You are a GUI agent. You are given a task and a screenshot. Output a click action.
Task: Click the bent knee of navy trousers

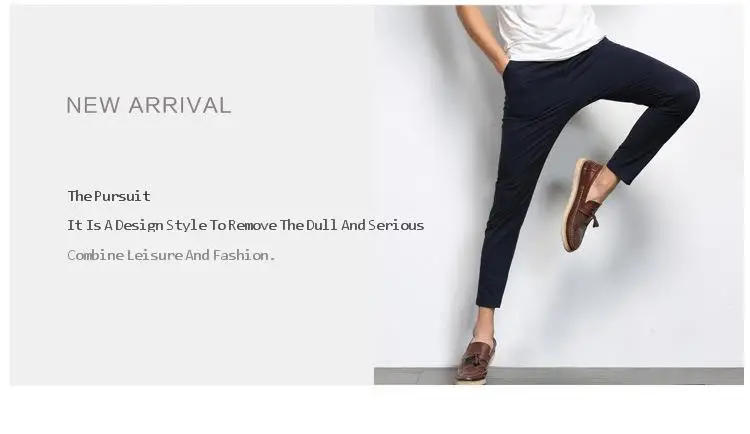click(x=684, y=93)
